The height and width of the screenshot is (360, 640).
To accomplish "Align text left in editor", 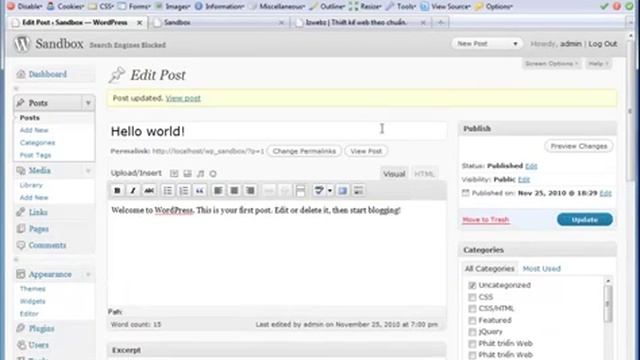I will (x=218, y=191).
